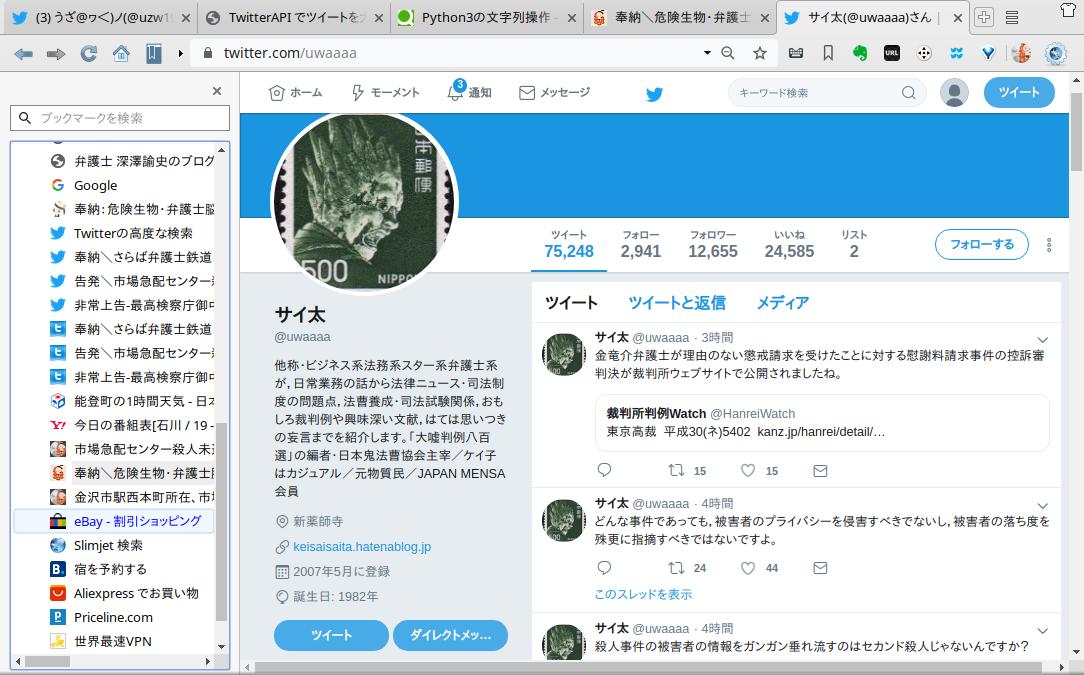
Task: Click the Evernote extension icon
Action: (x=859, y=53)
